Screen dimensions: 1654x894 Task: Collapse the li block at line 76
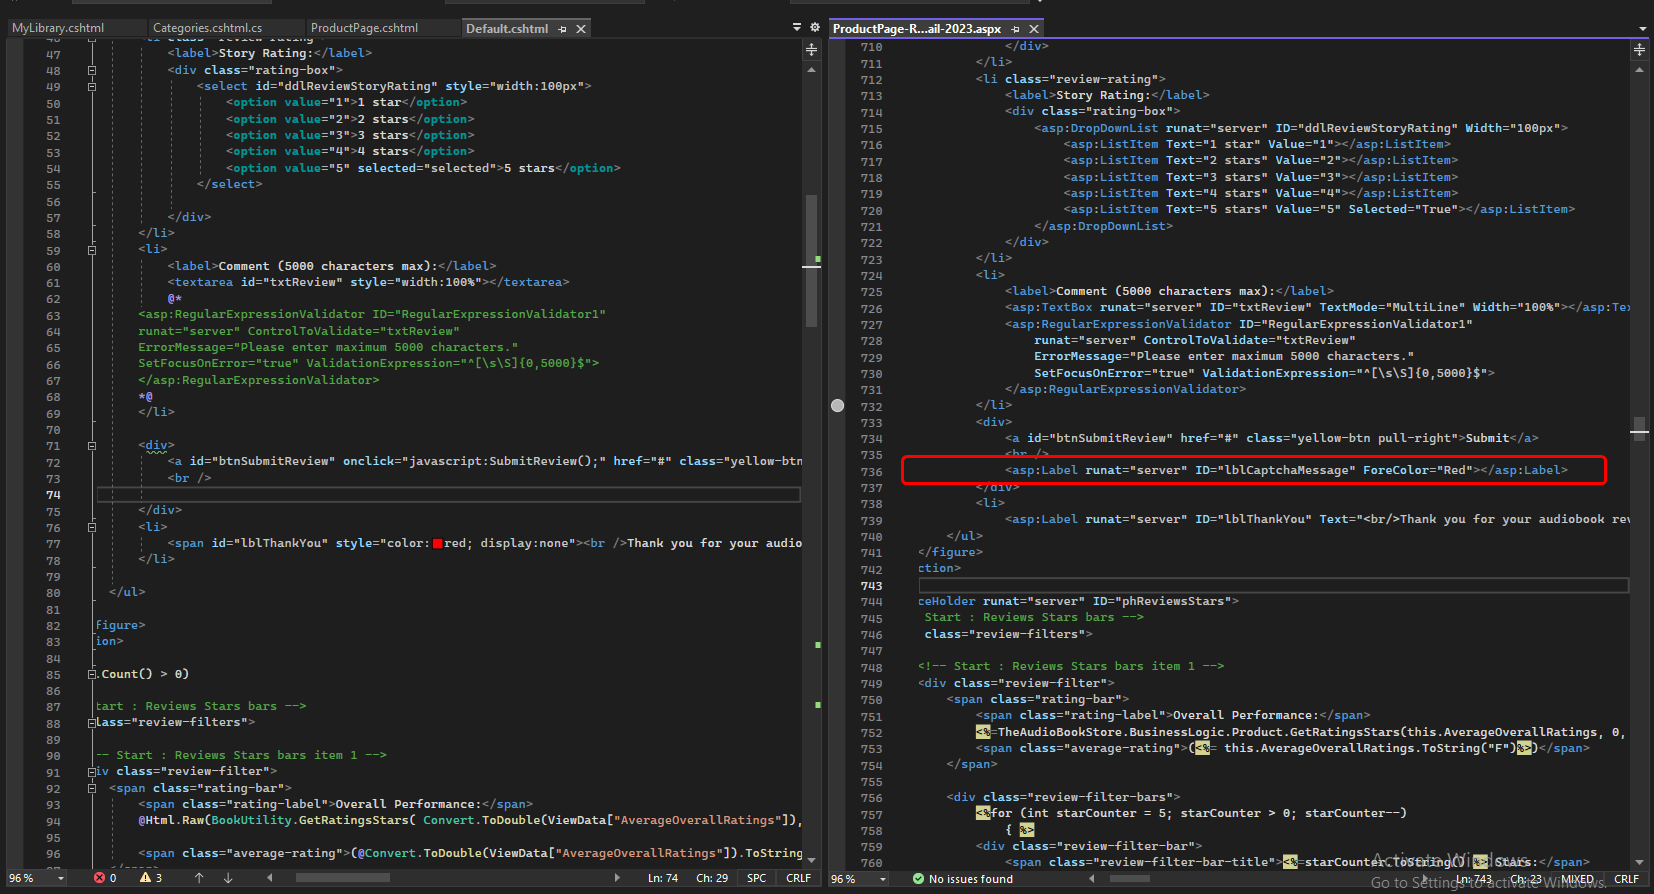(x=92, y=527)
